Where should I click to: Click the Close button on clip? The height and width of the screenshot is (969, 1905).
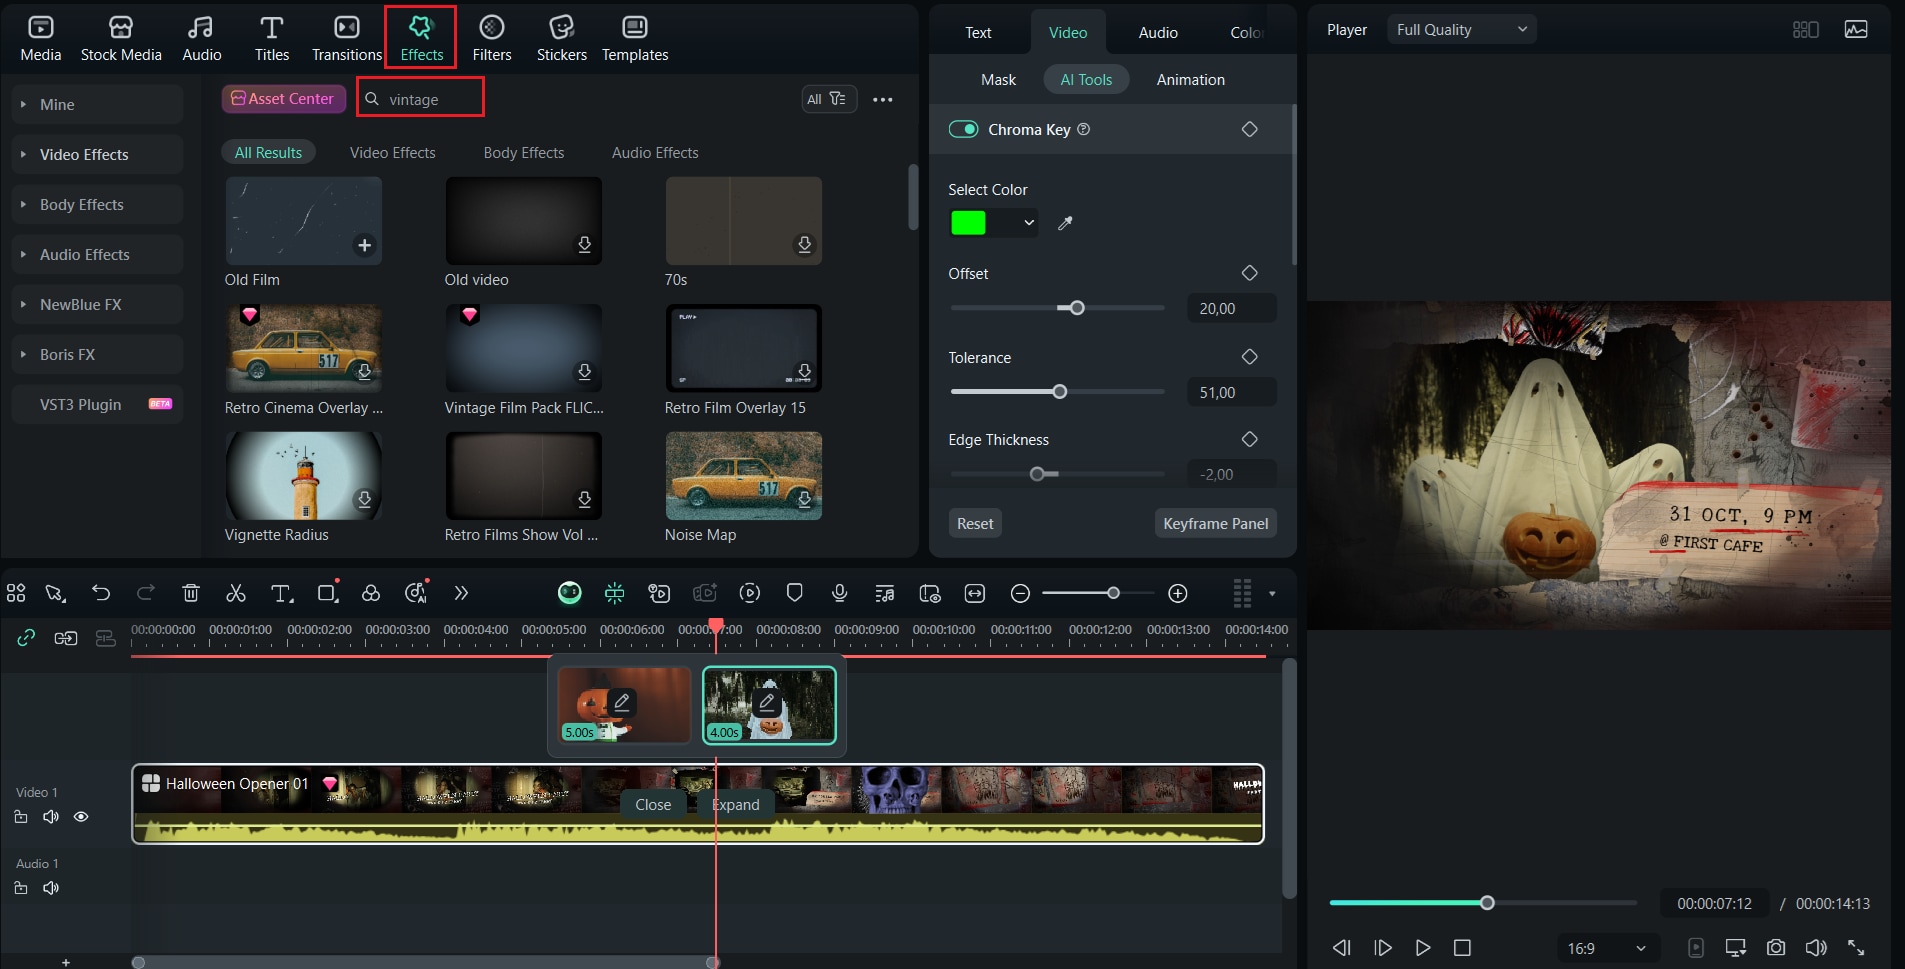[x=653, y=804]
